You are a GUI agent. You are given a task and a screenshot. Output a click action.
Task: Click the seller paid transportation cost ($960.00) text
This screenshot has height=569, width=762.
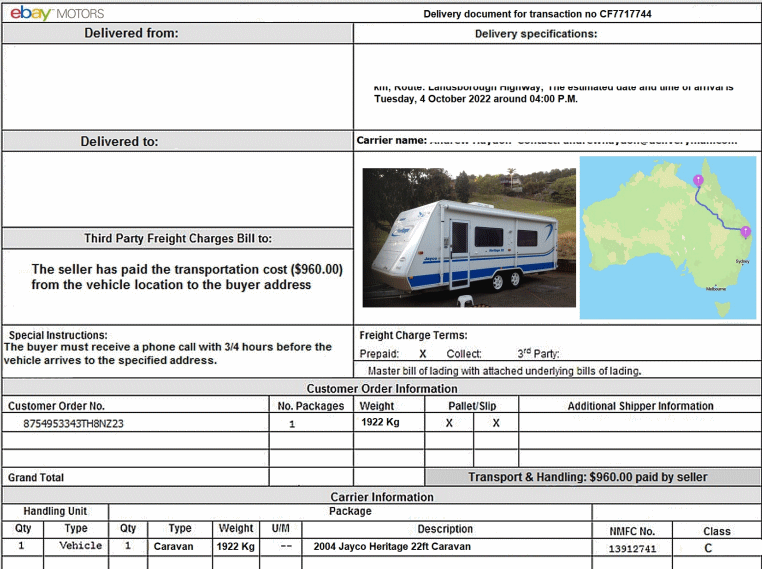[187, 277]
